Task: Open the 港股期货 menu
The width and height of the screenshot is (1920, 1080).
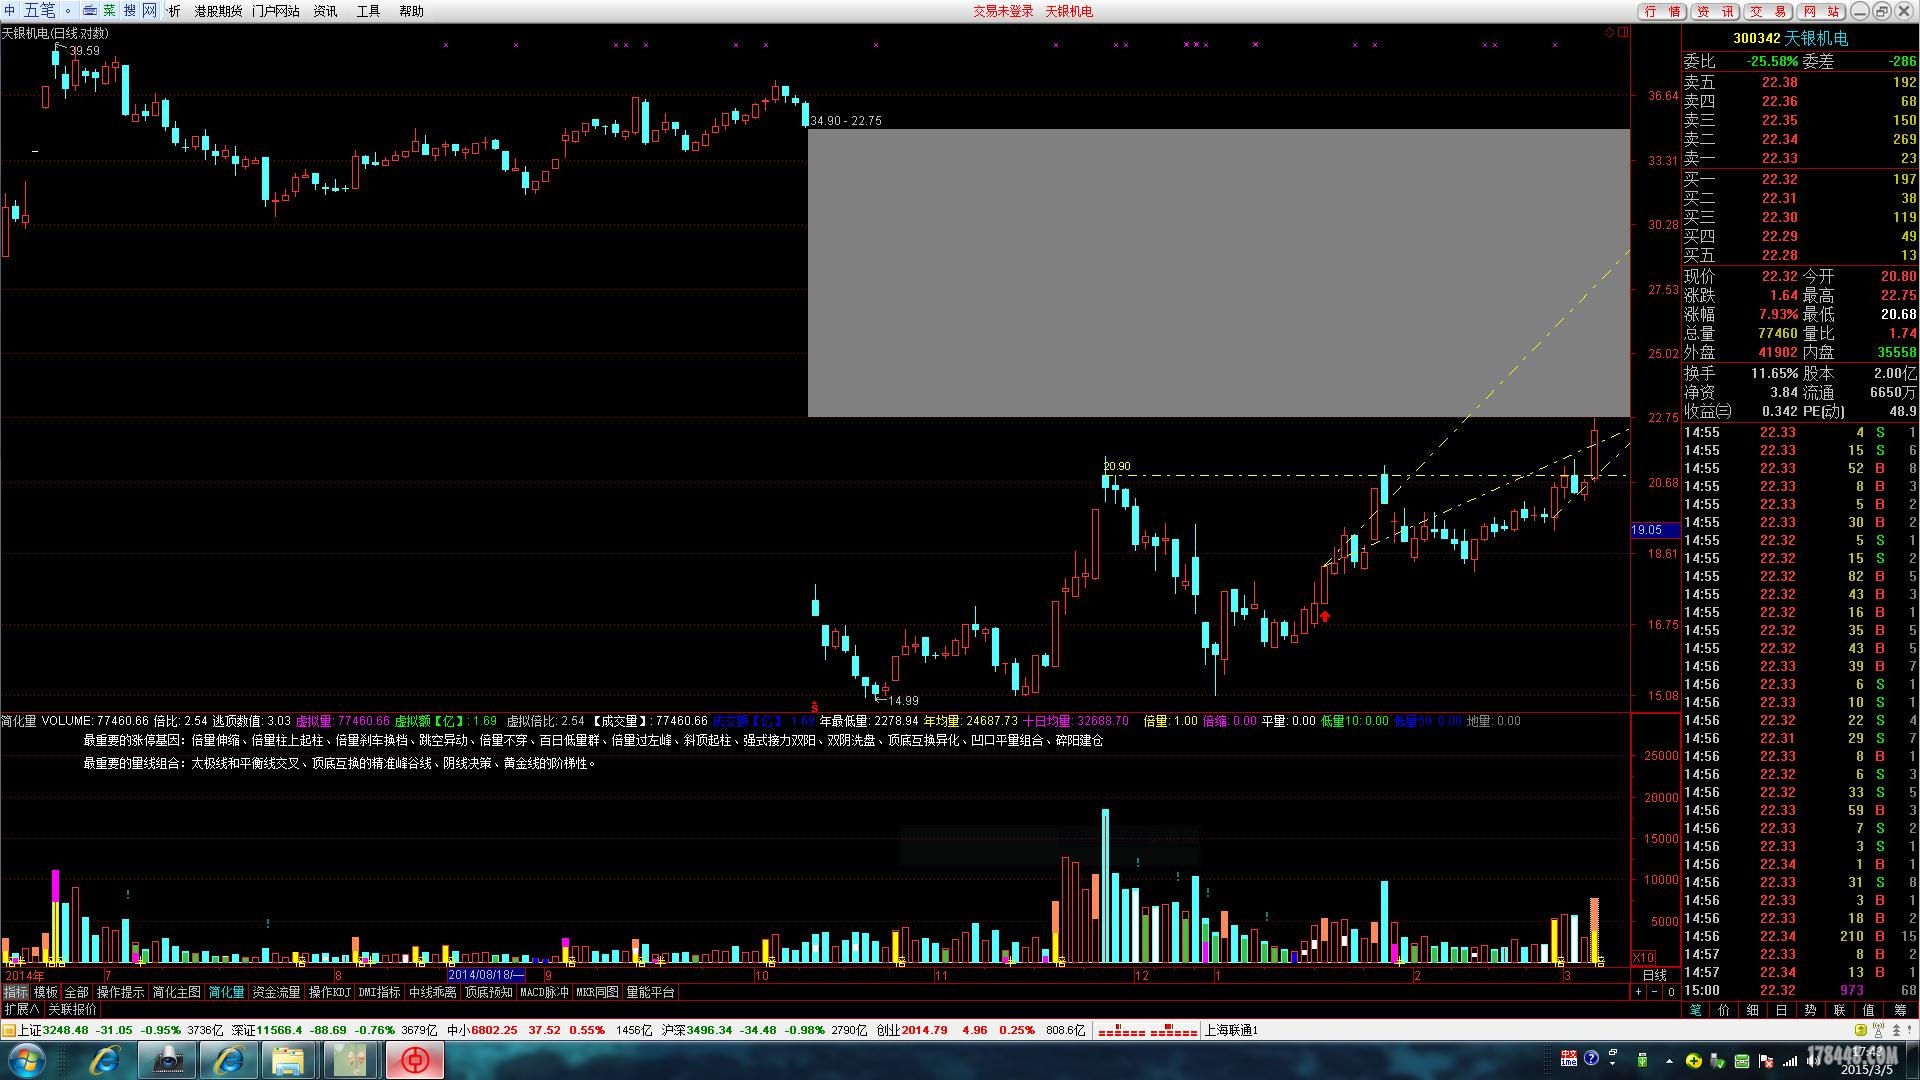Action: (x=218, y=11)
